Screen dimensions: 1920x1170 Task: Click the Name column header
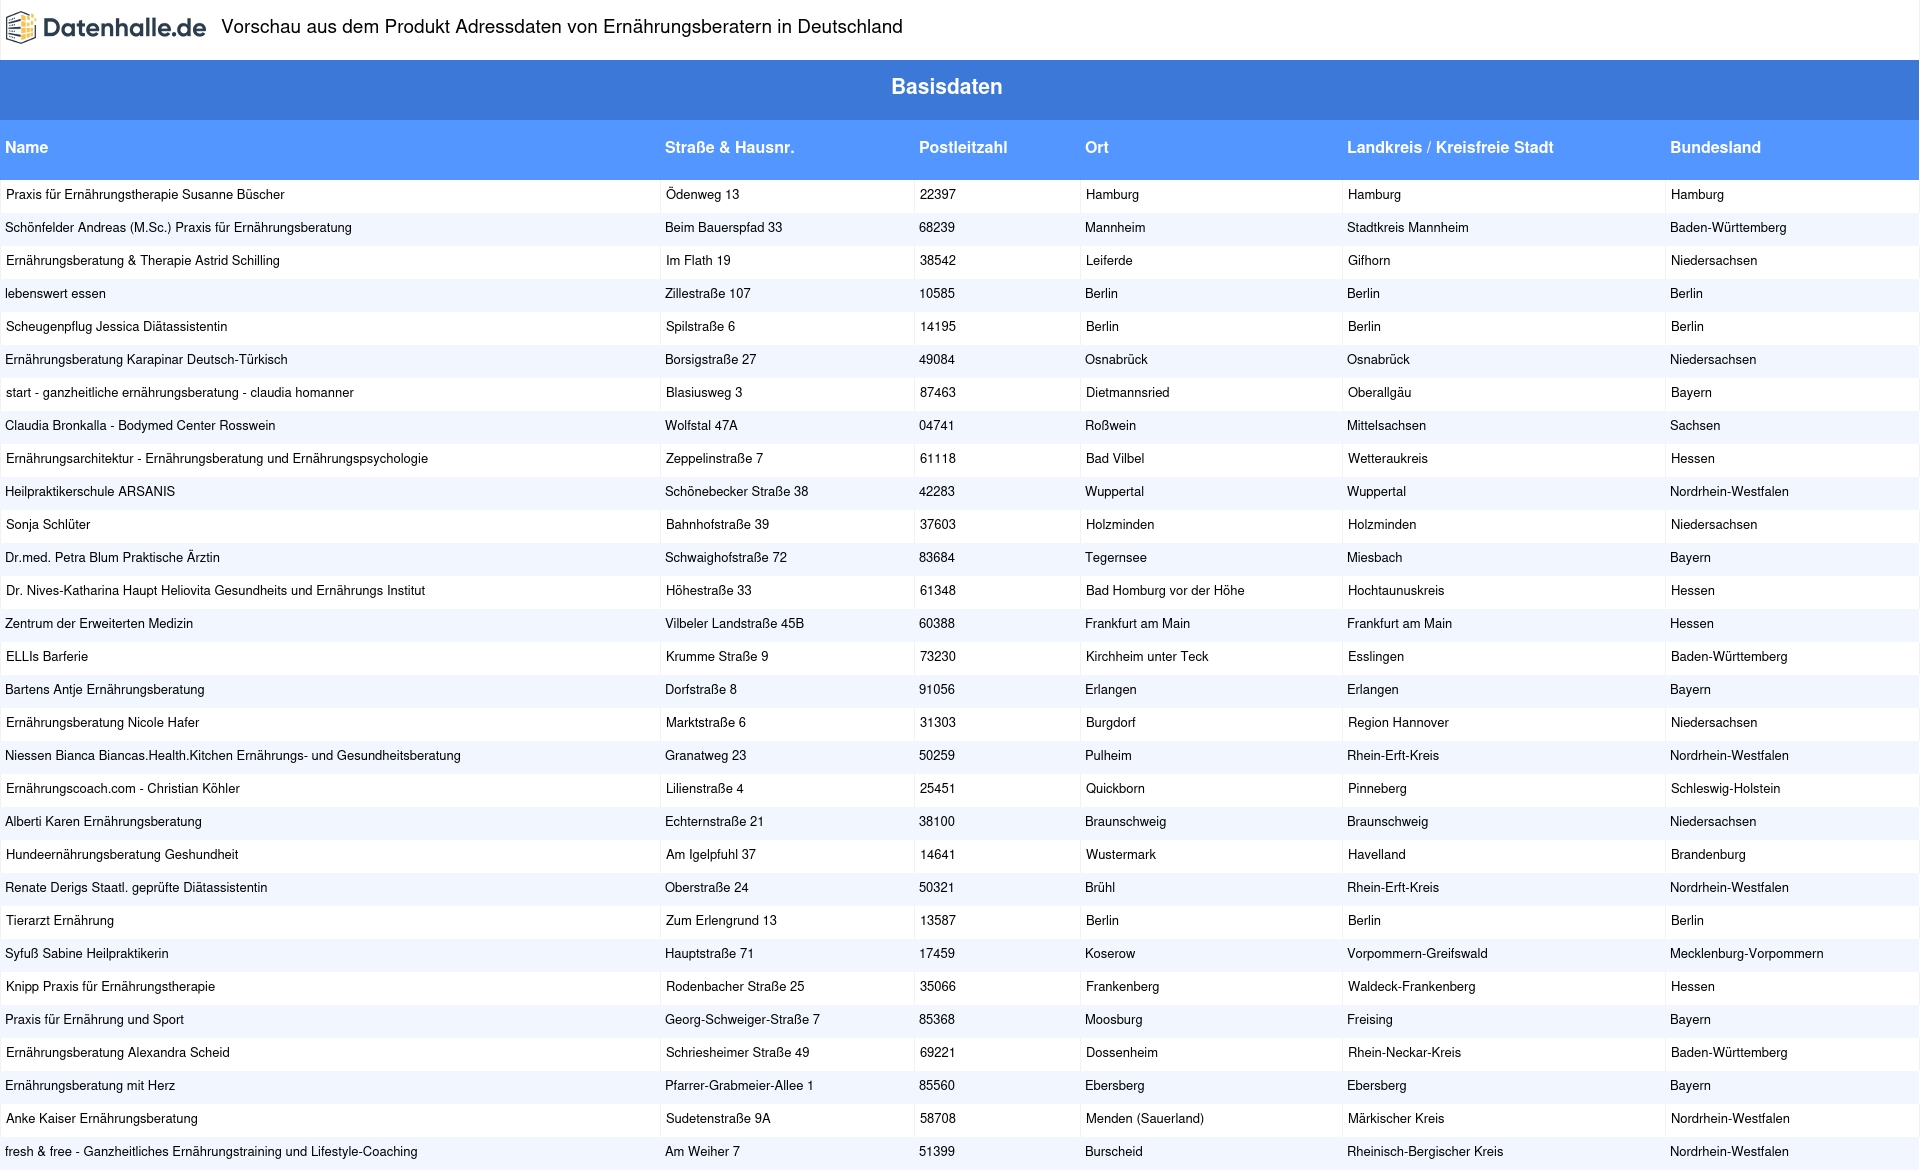click(27, 148)
